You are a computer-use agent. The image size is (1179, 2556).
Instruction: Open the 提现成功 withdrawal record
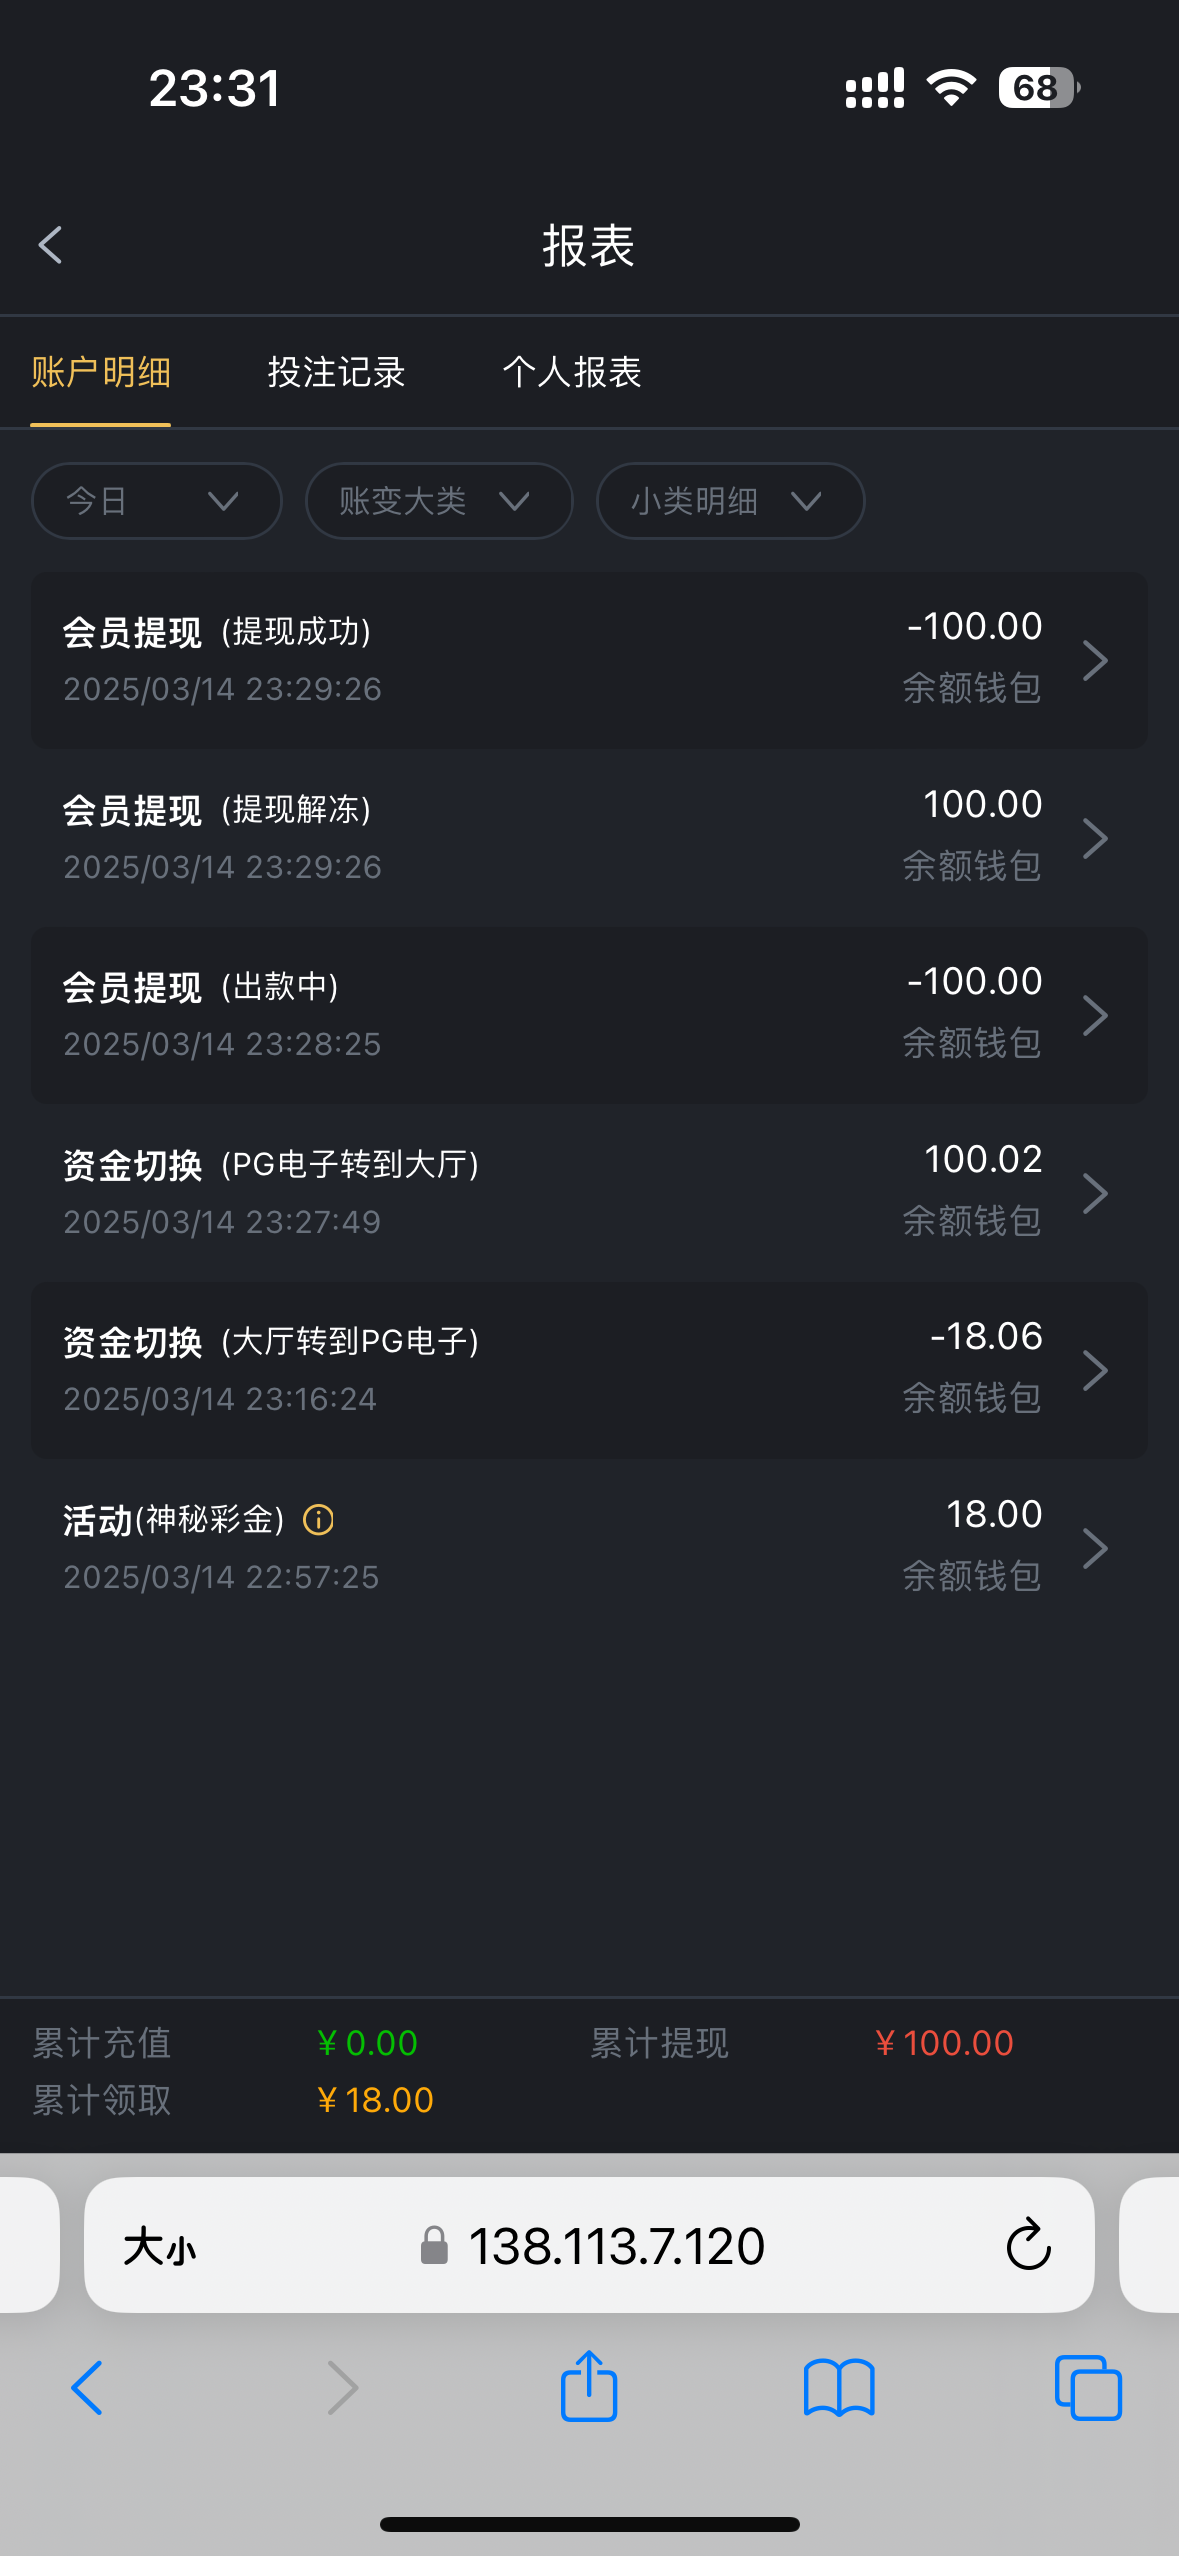(588, 660)
